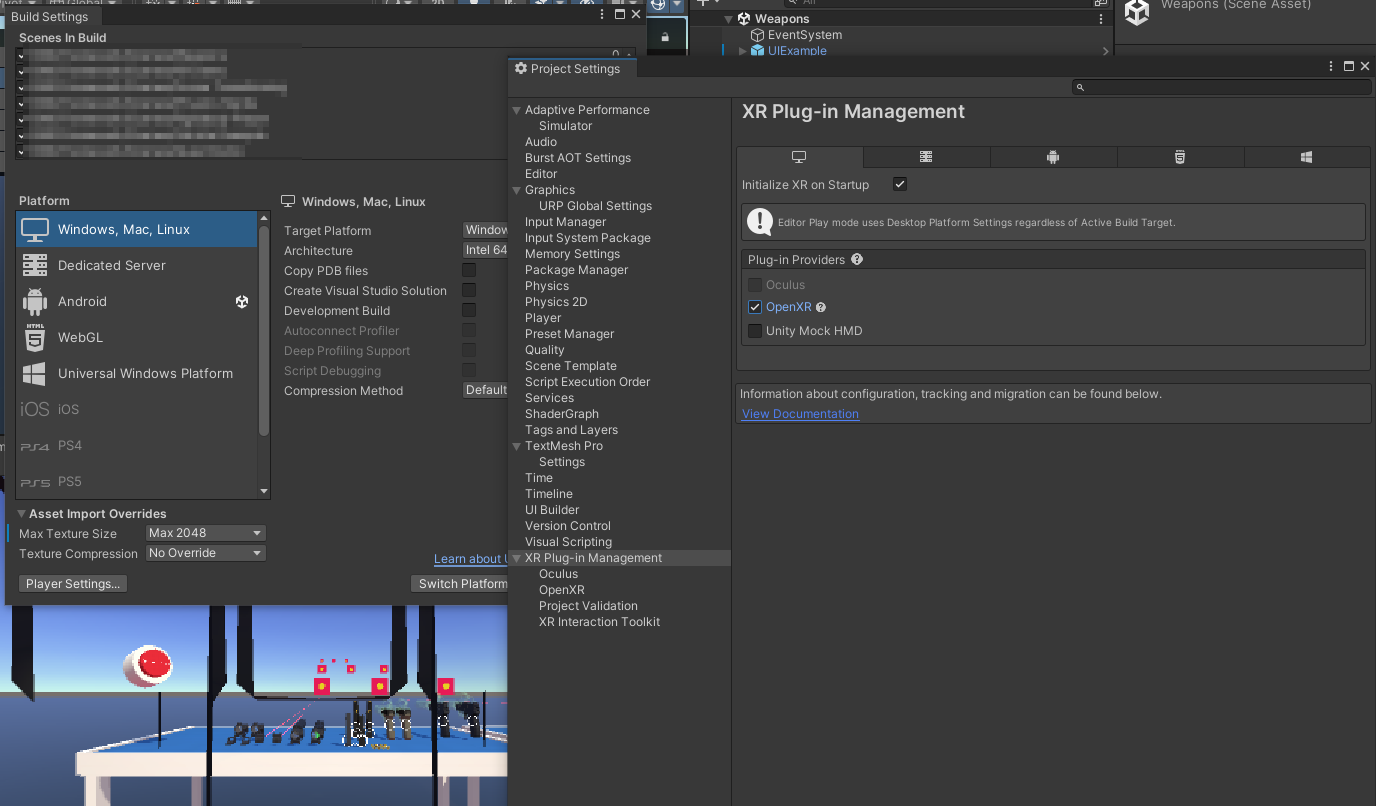The image size is (1376, 806).
Task: Click the Unity logo beside Android platform
Action: click(x=242, y=302)
